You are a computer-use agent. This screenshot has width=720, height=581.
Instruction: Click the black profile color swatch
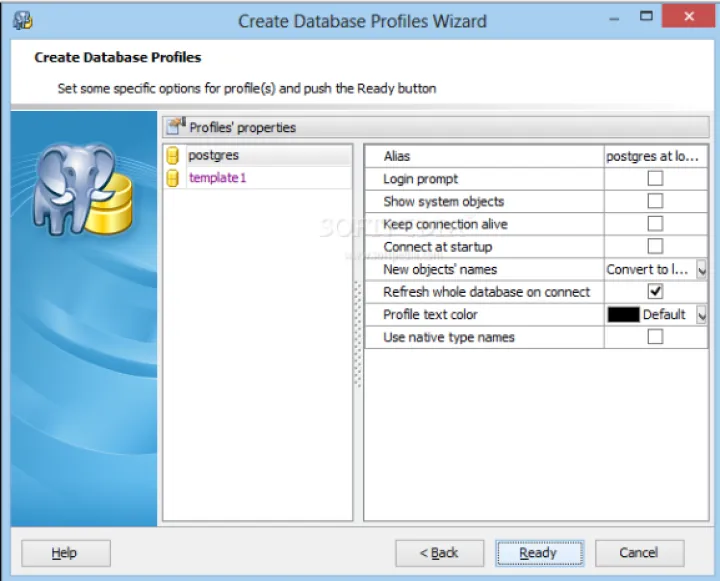623,315
